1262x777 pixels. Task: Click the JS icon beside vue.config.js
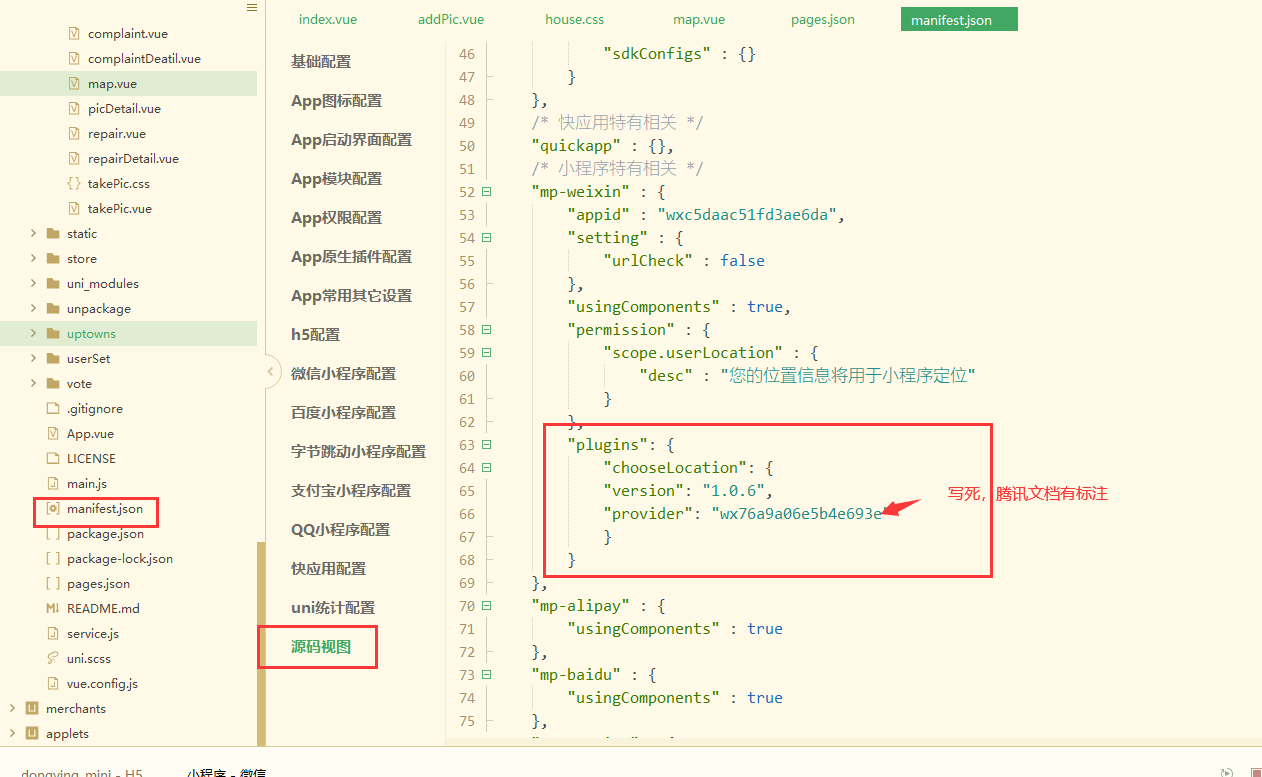pyautogui.click(x=53, y=684)
